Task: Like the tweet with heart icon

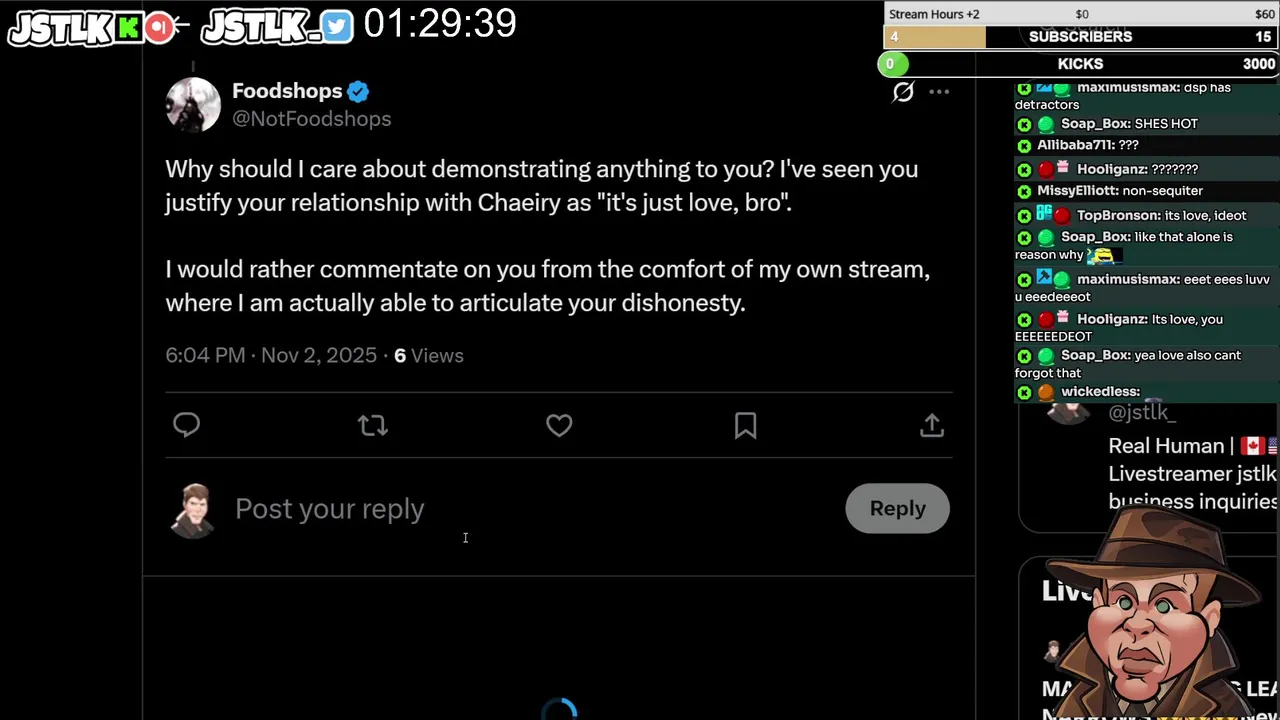Action: pos(559,425)
